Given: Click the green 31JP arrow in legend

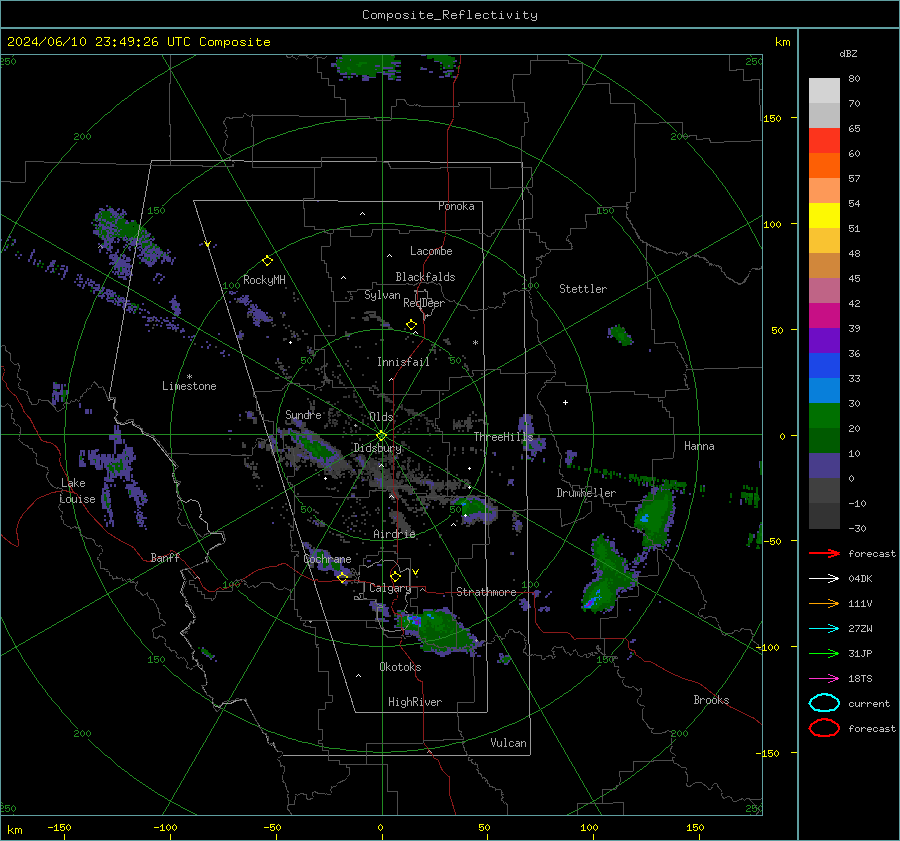Looking at the screenshot, I should point(824,653).
